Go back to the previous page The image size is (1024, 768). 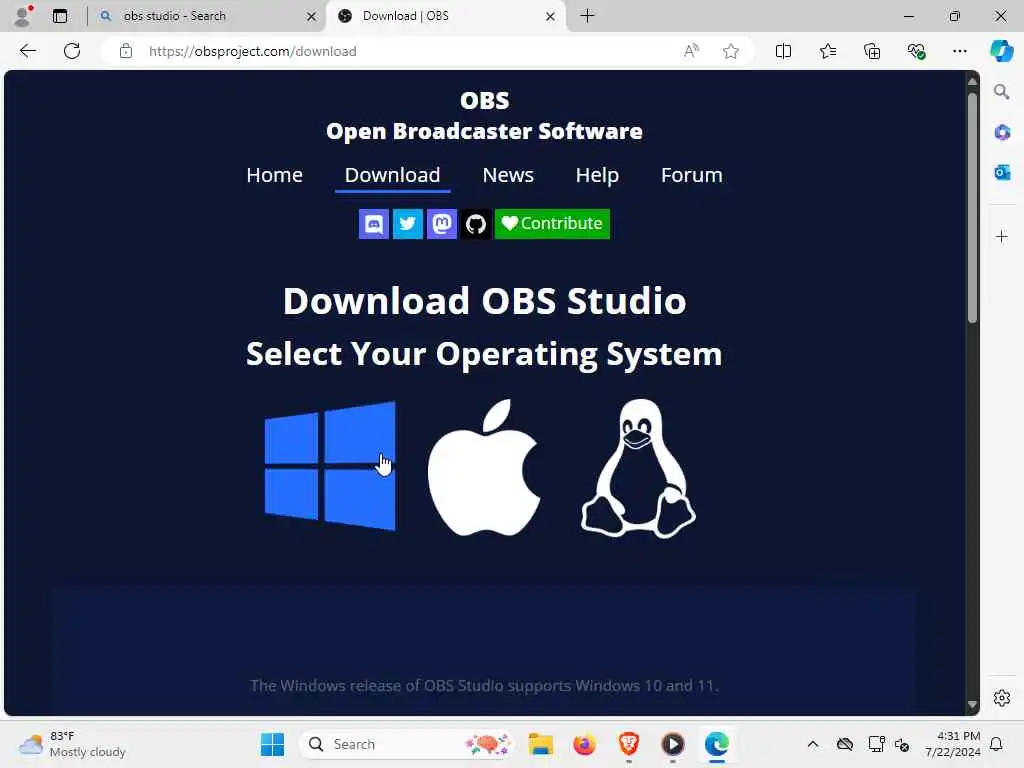[x=27, y=51]
